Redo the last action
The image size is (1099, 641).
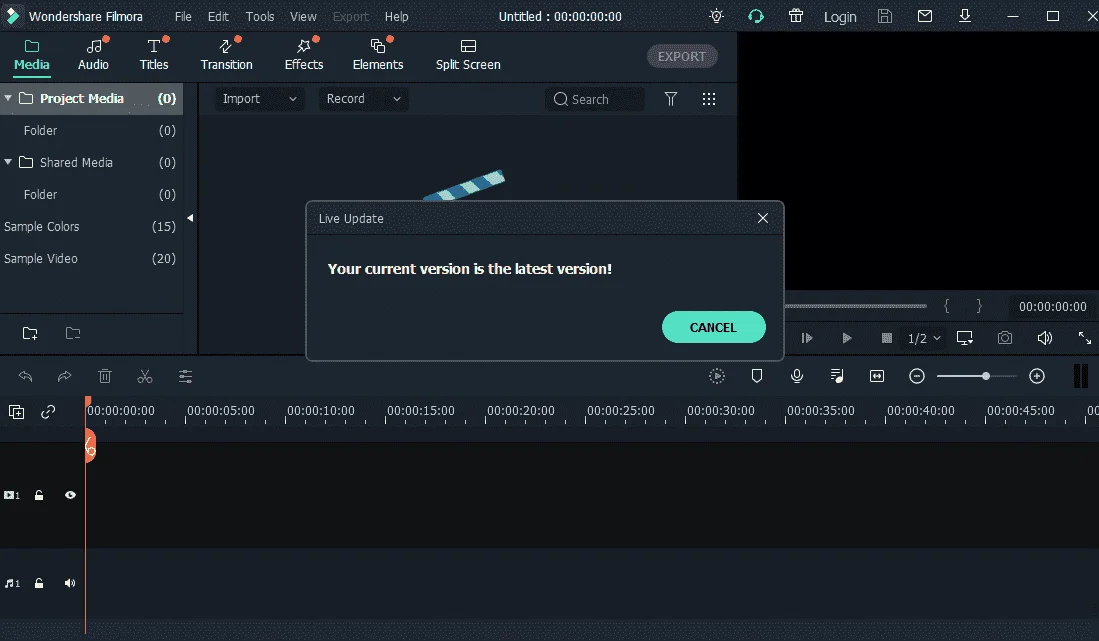click(64, 376)
